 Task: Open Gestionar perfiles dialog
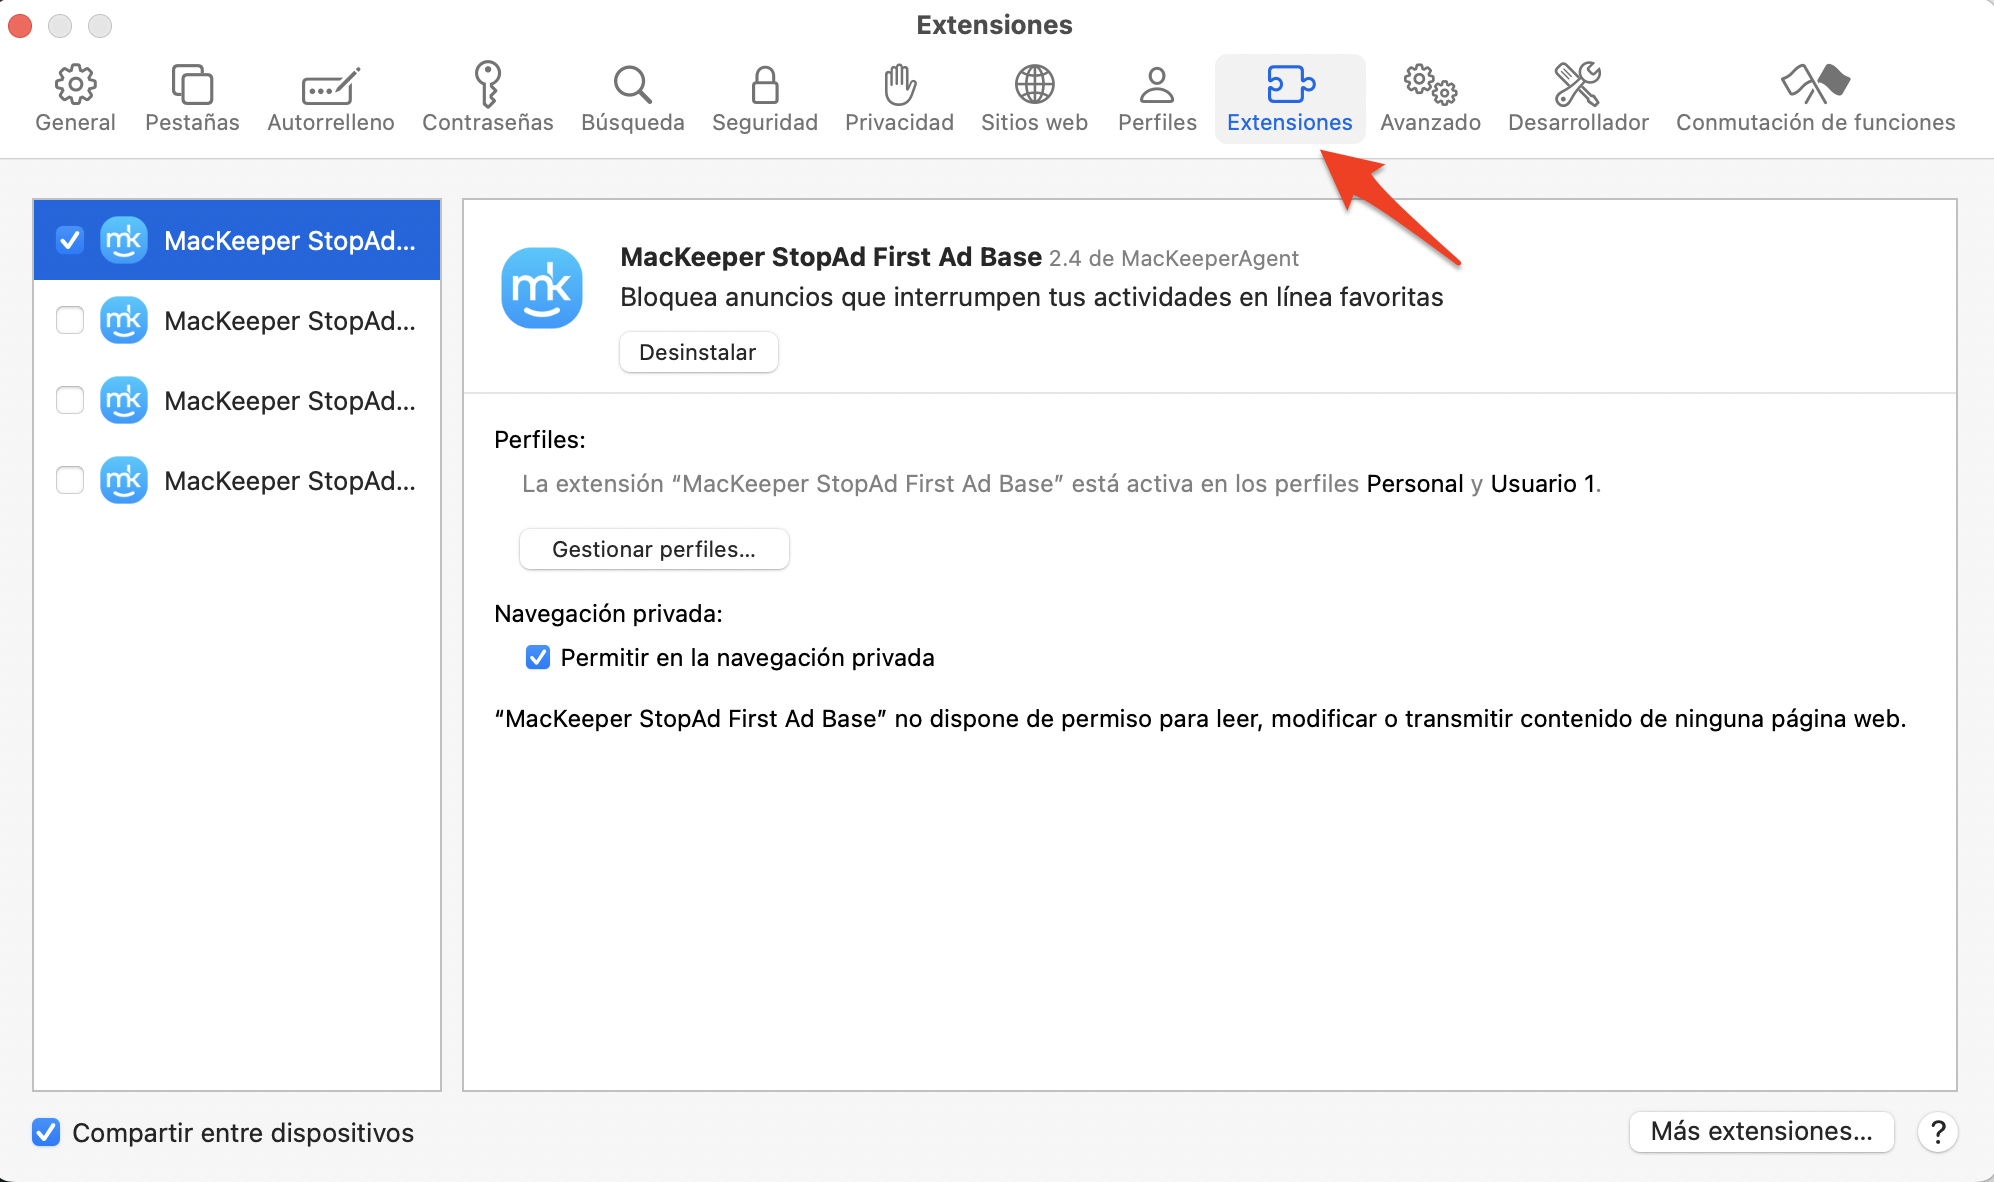click(x=653, y=549)
